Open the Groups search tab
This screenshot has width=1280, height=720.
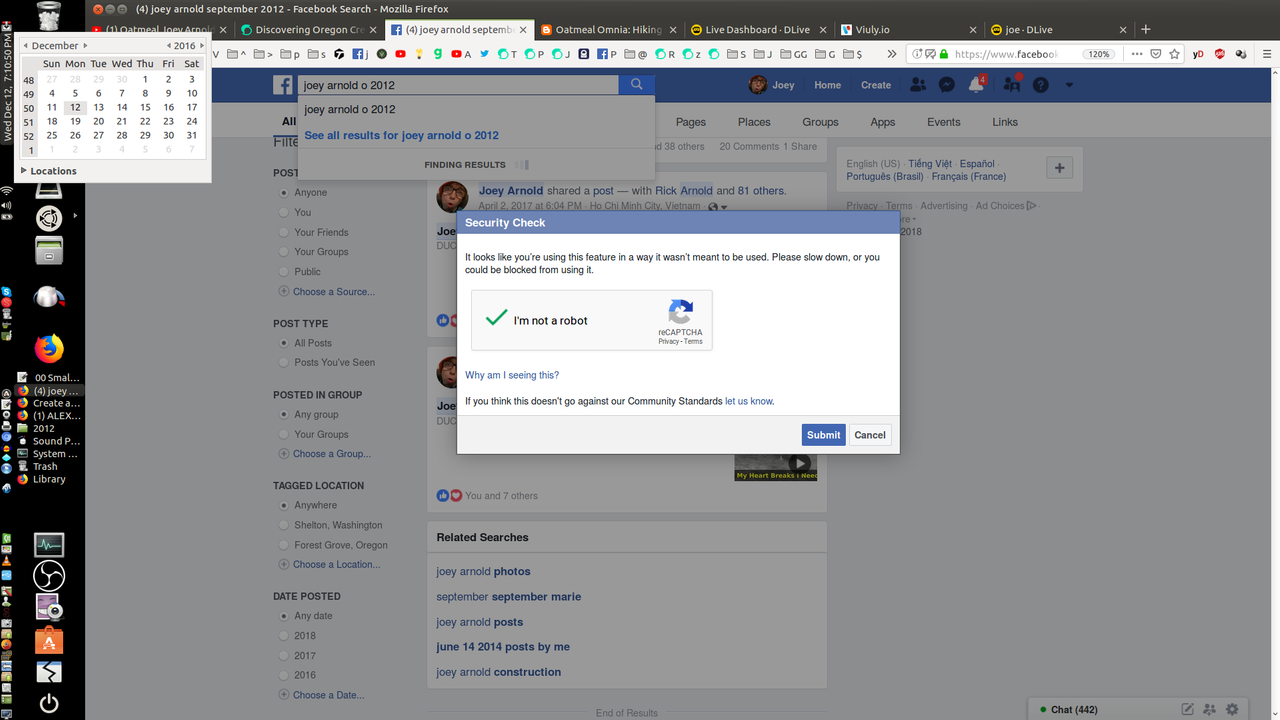coord(820,122)
